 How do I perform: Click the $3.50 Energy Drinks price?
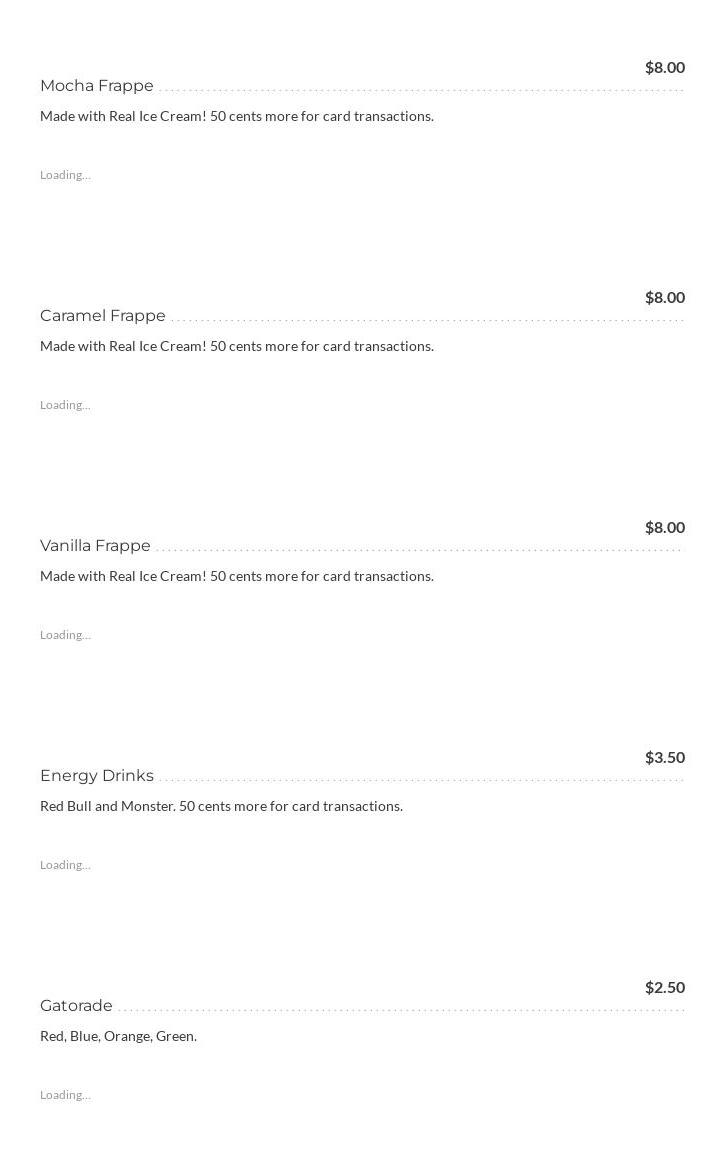[x=664, y=758]
